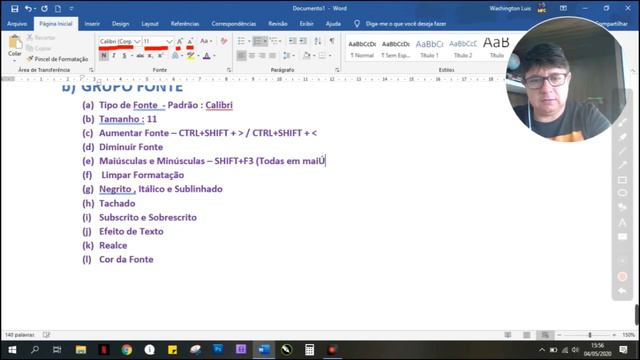This screenshot has height=360, width=640.
Task: Open borders dropdown
Action: point(330,56)
